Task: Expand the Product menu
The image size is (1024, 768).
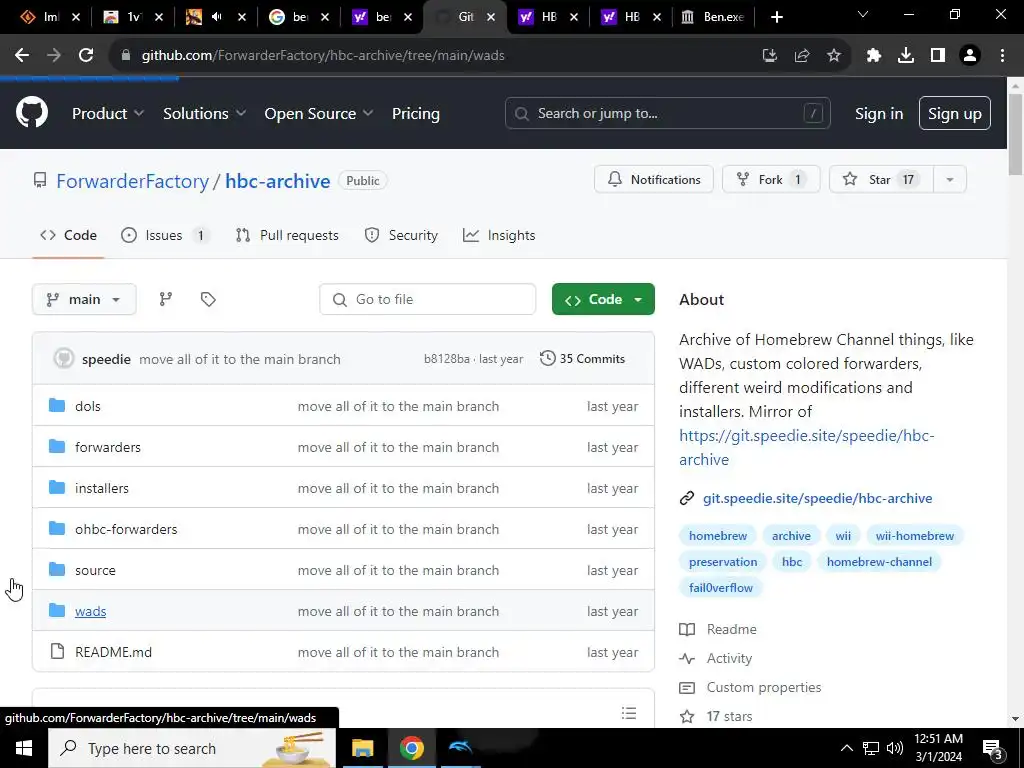Action: pyautogui.click(x=108, y=113)
